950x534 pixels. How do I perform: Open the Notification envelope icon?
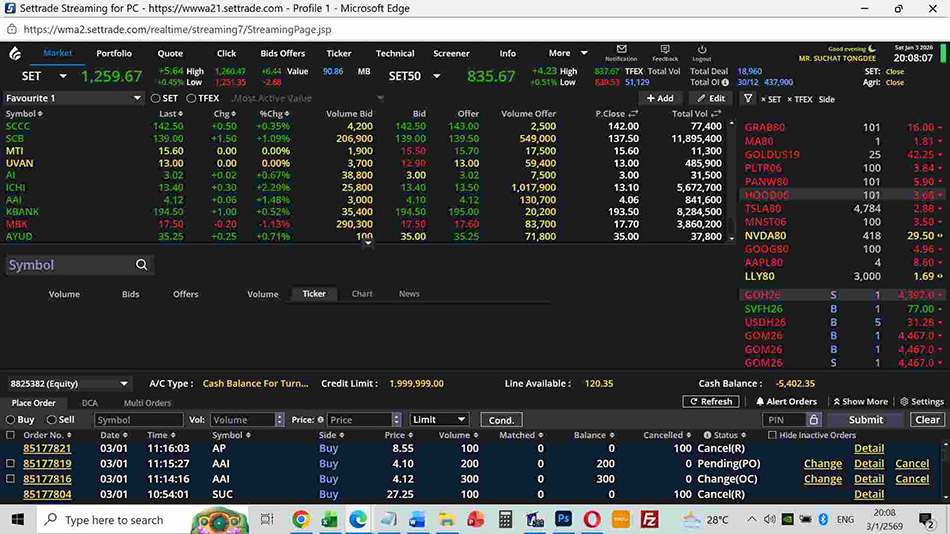(x=621, y=49)
